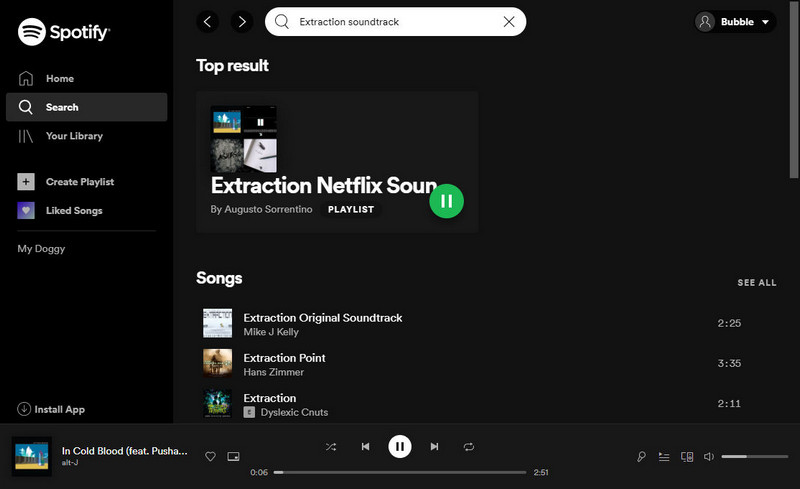Screen dimensions: 800x489
Task: Select the Extraction Point song
Action: (x=284, y=358)
